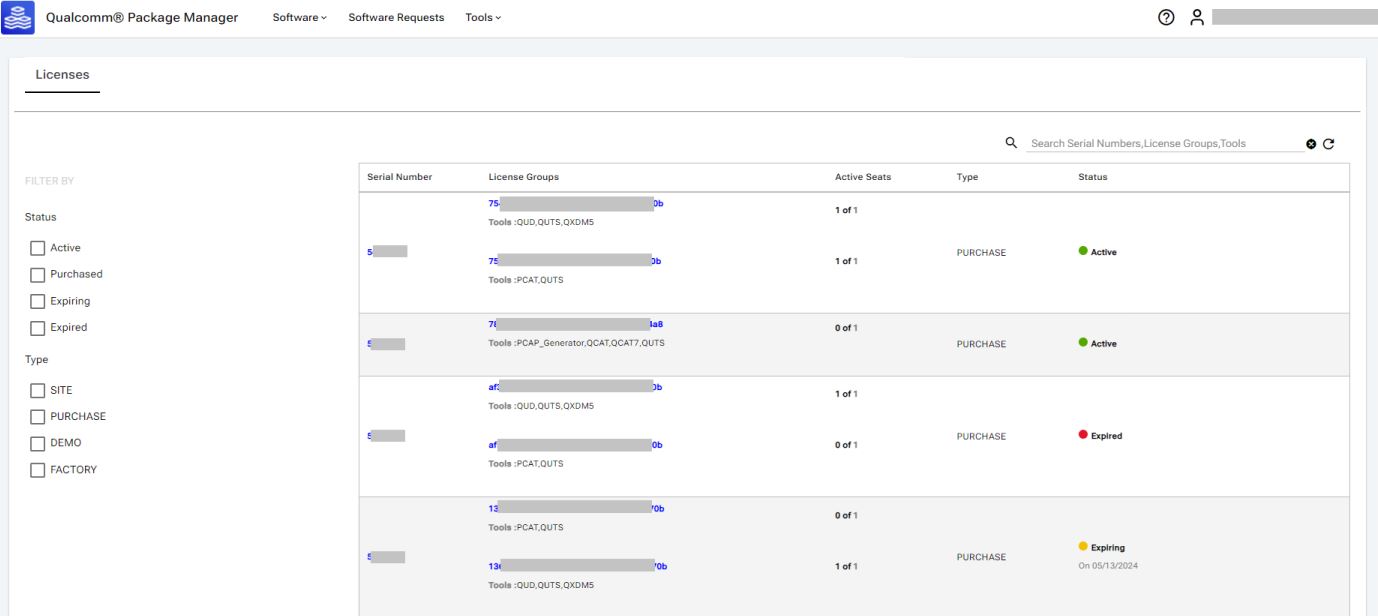This screenshot has width=1378, height=616.
Task: Clear the search with the X icon
Action: click(x=1311, y=144)
